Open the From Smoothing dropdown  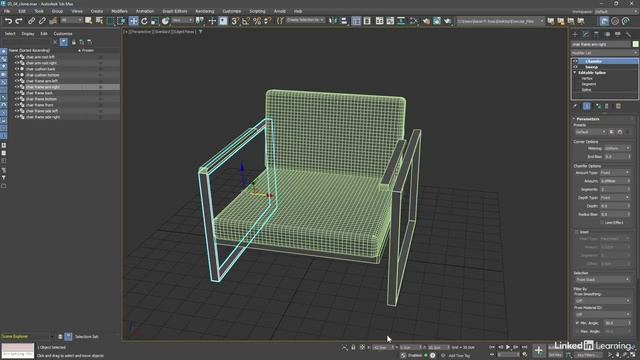tap(602, 301)
